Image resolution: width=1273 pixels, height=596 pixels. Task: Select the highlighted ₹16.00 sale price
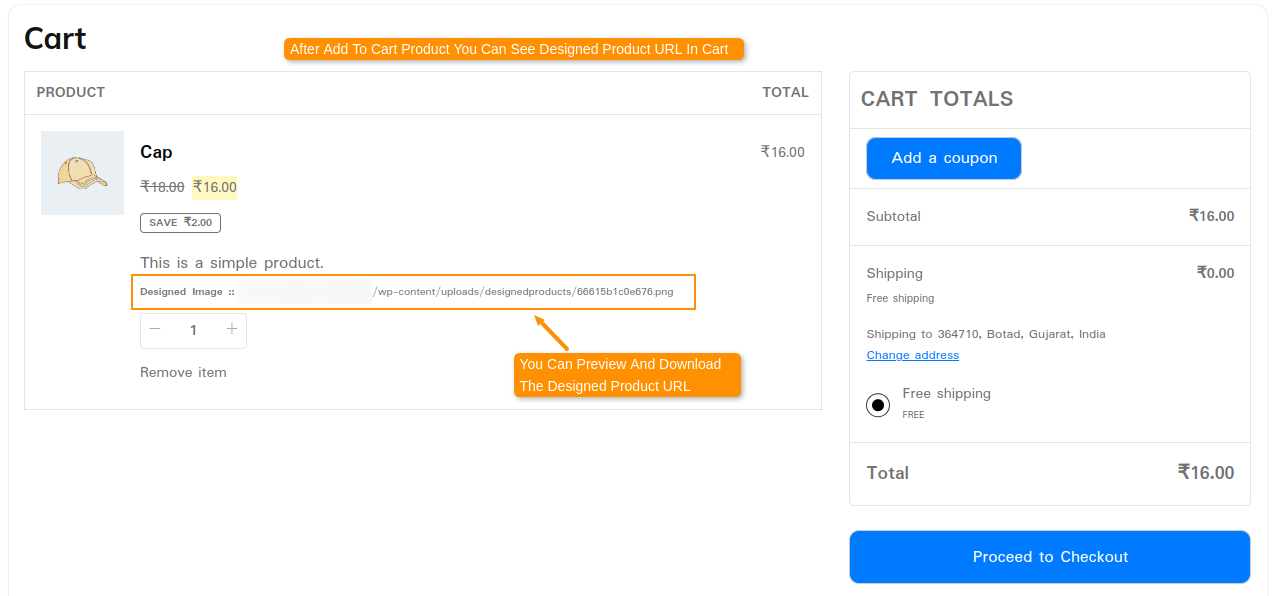214,187
